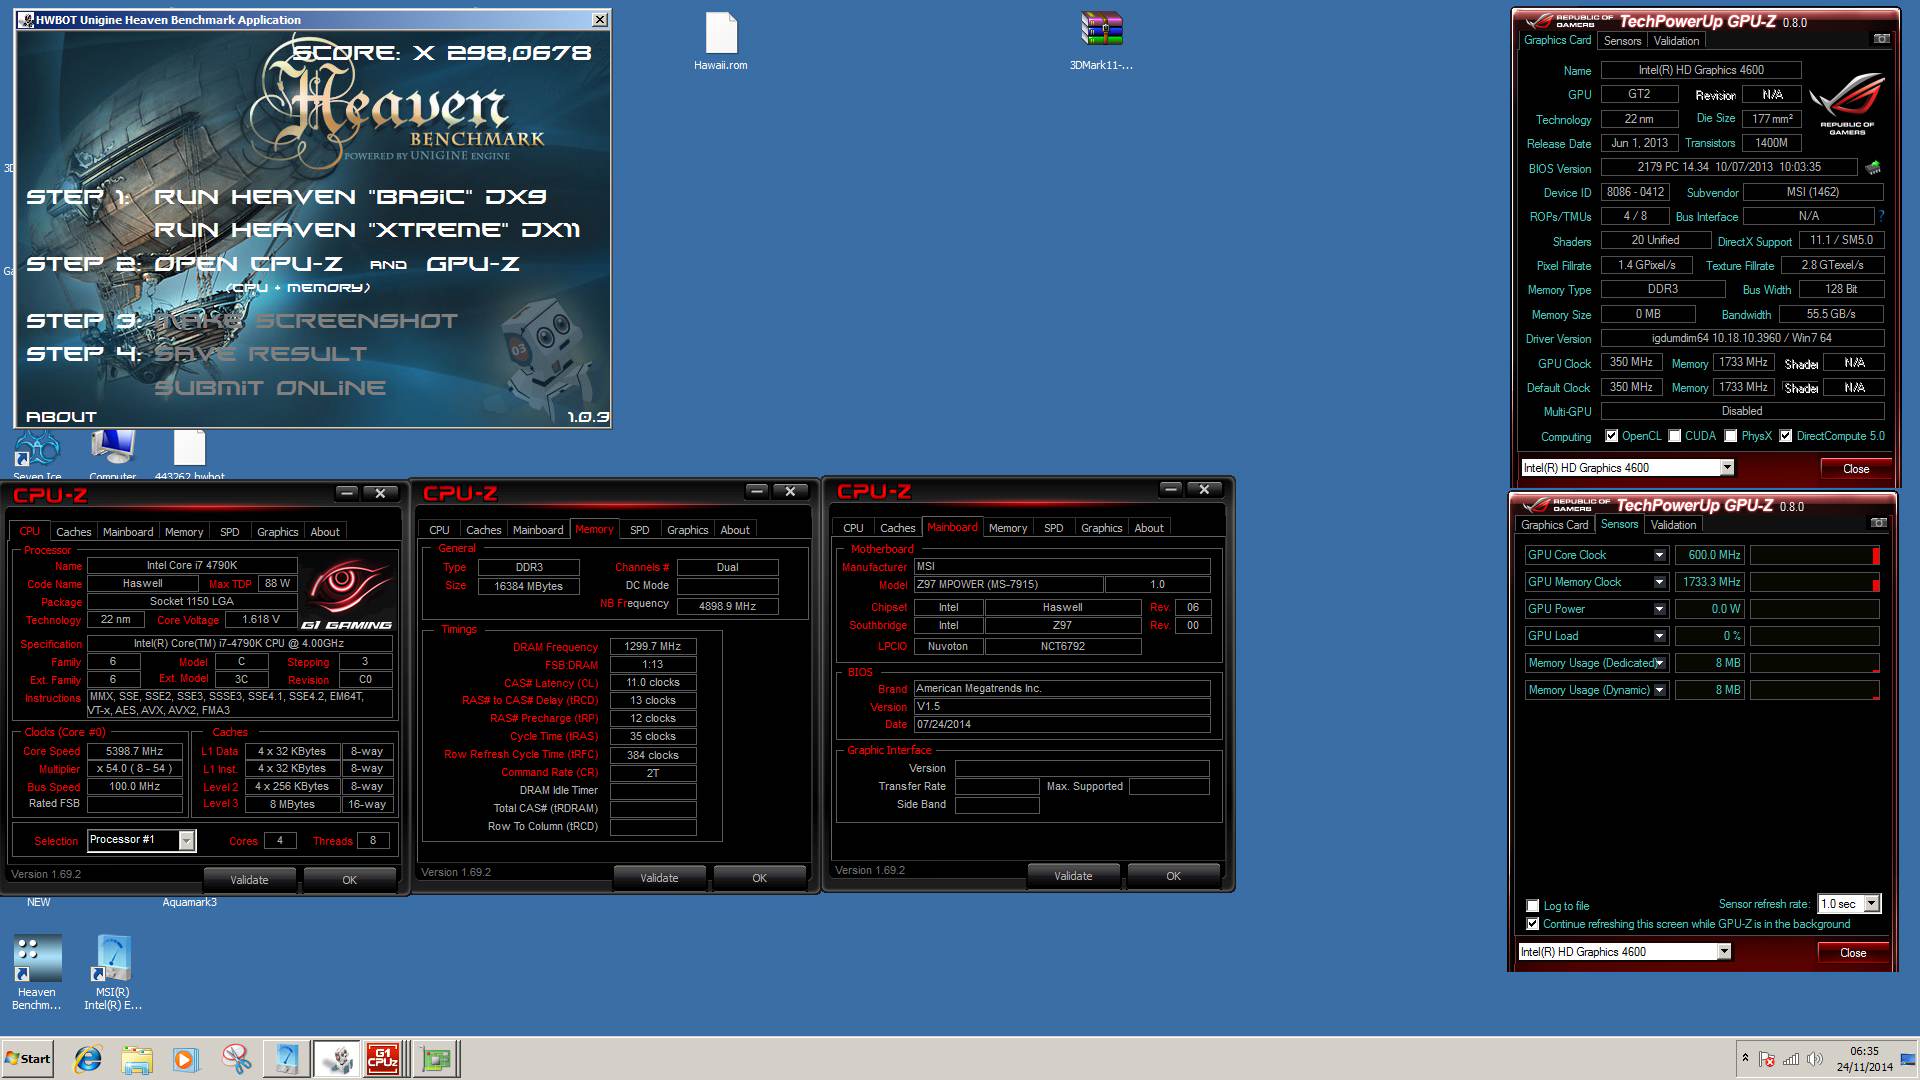Select the MSI Intel Extreme desktop shortcut
The height and width of the screenshot is (1080, 1920).
113,973
